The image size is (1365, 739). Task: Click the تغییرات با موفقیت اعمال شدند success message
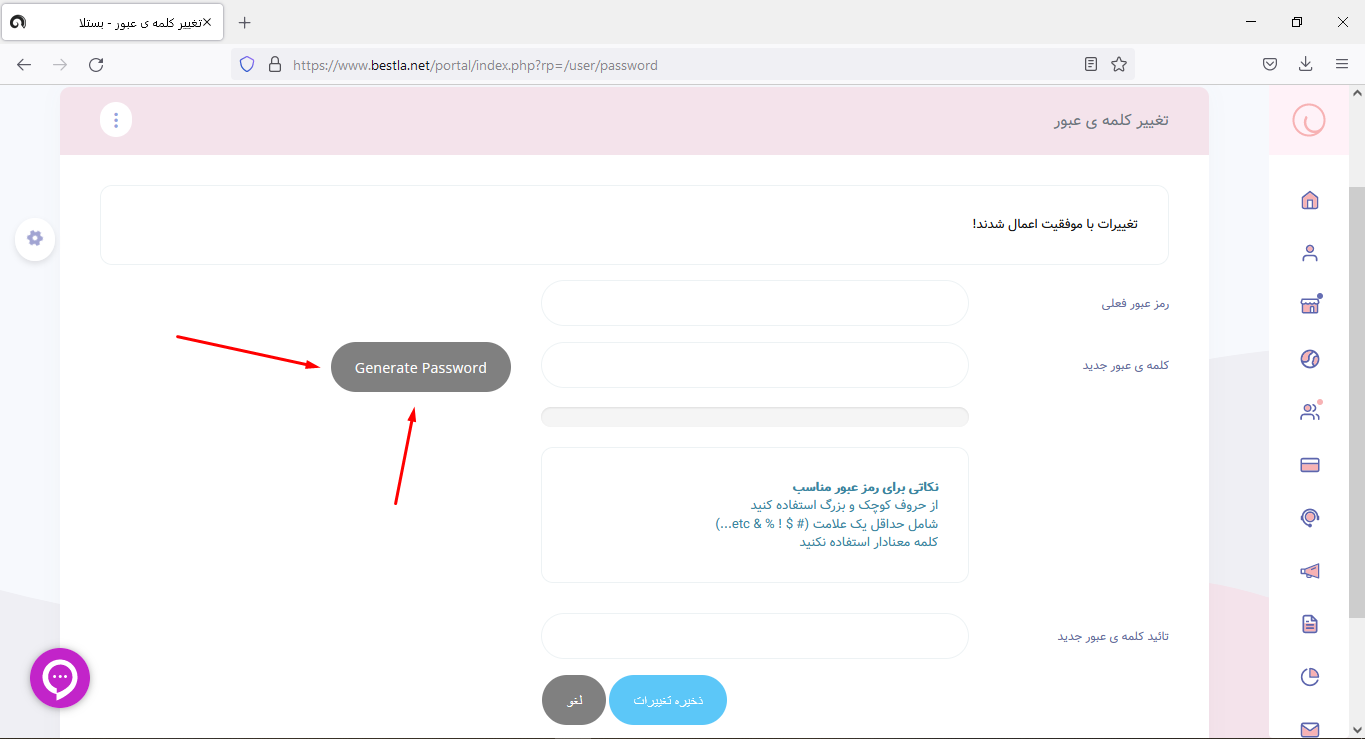pos(1055,223)
